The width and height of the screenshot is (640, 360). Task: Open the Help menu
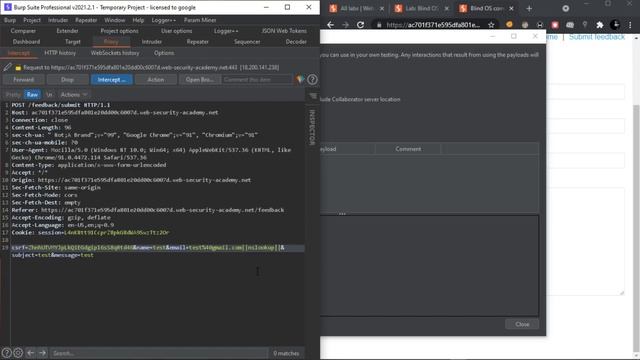point(138,20)
